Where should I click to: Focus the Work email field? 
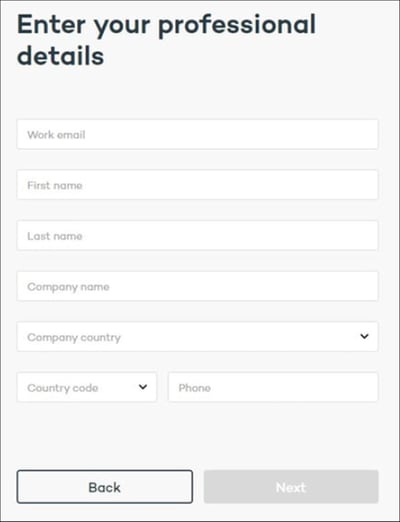coord(198,134)
